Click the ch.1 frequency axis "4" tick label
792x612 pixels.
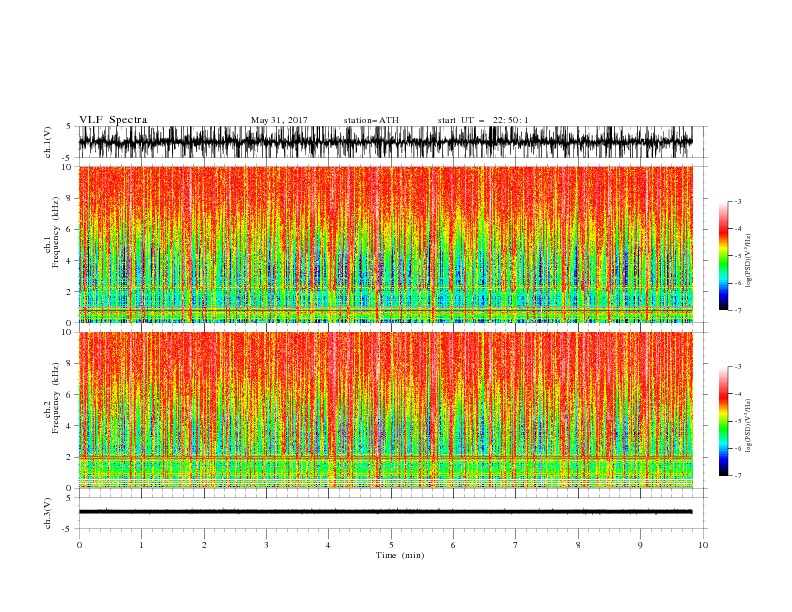(69, 261)
